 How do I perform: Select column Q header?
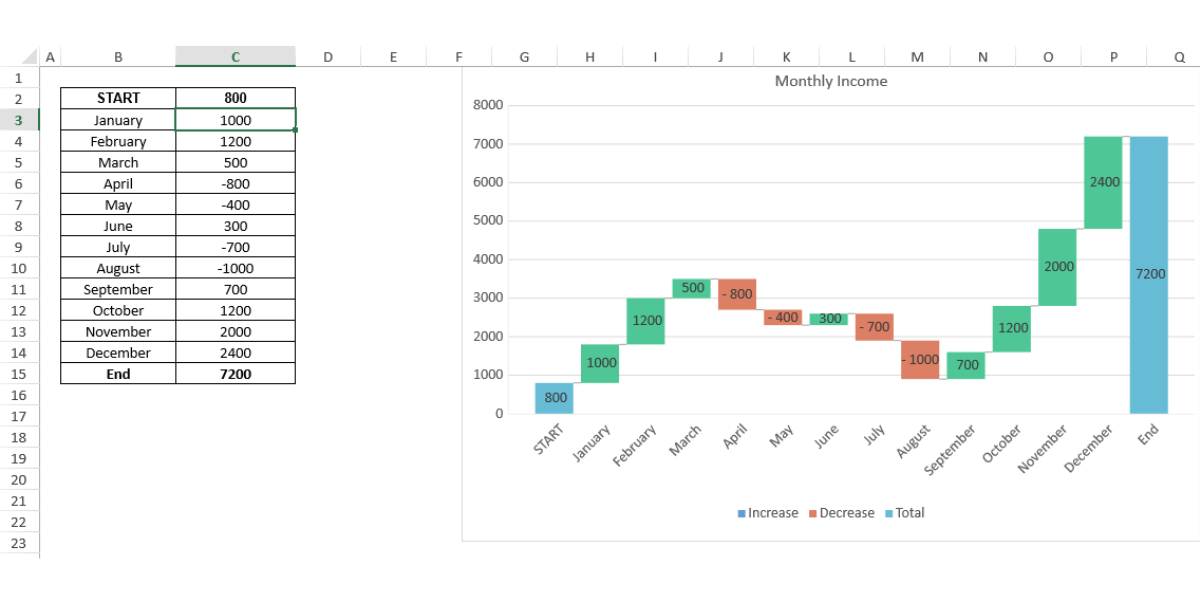1180,57
